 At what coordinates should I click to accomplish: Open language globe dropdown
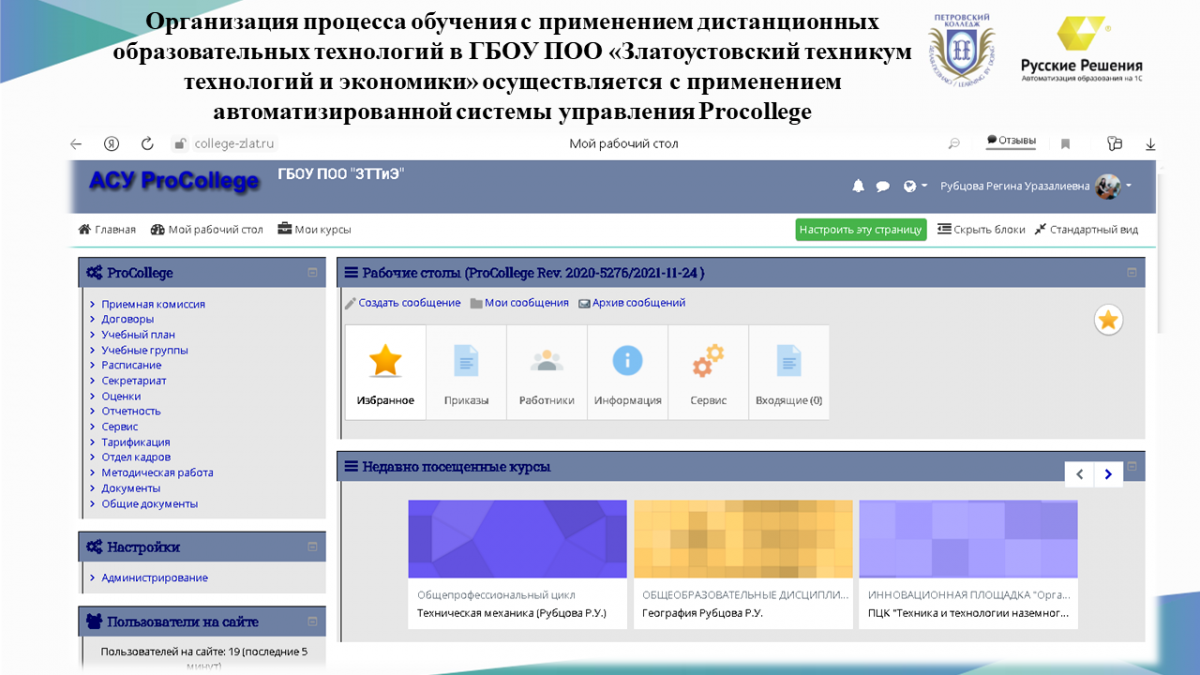[914, 186]
